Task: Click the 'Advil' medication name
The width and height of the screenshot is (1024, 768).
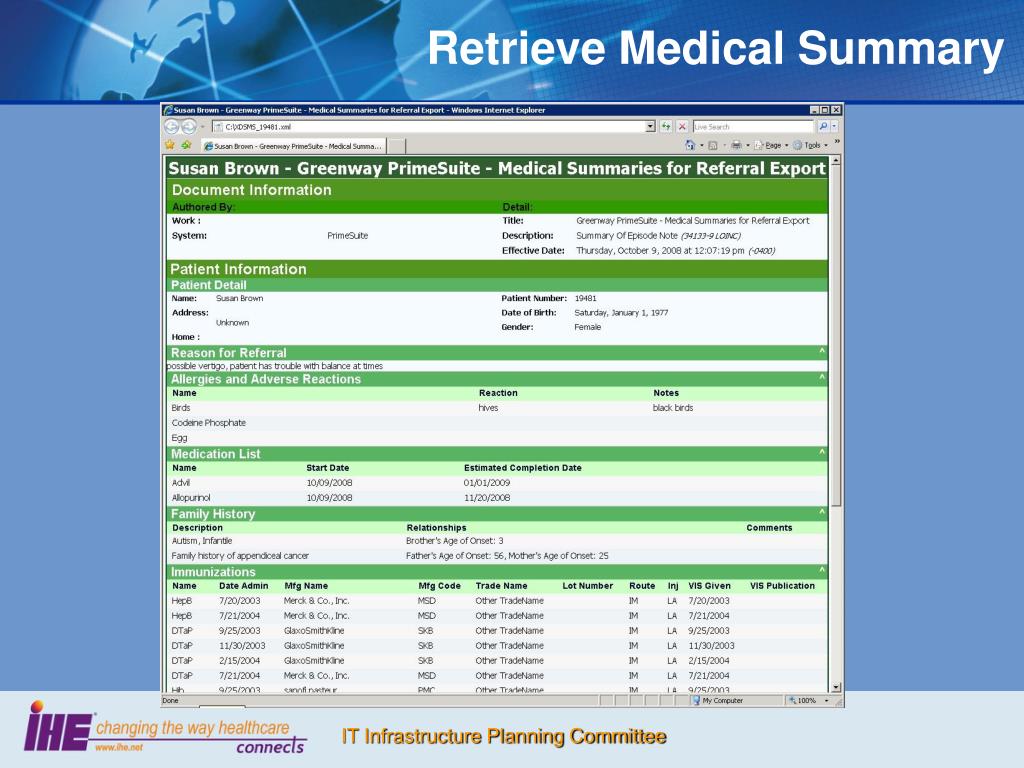Action: click(x=180, y=483)
